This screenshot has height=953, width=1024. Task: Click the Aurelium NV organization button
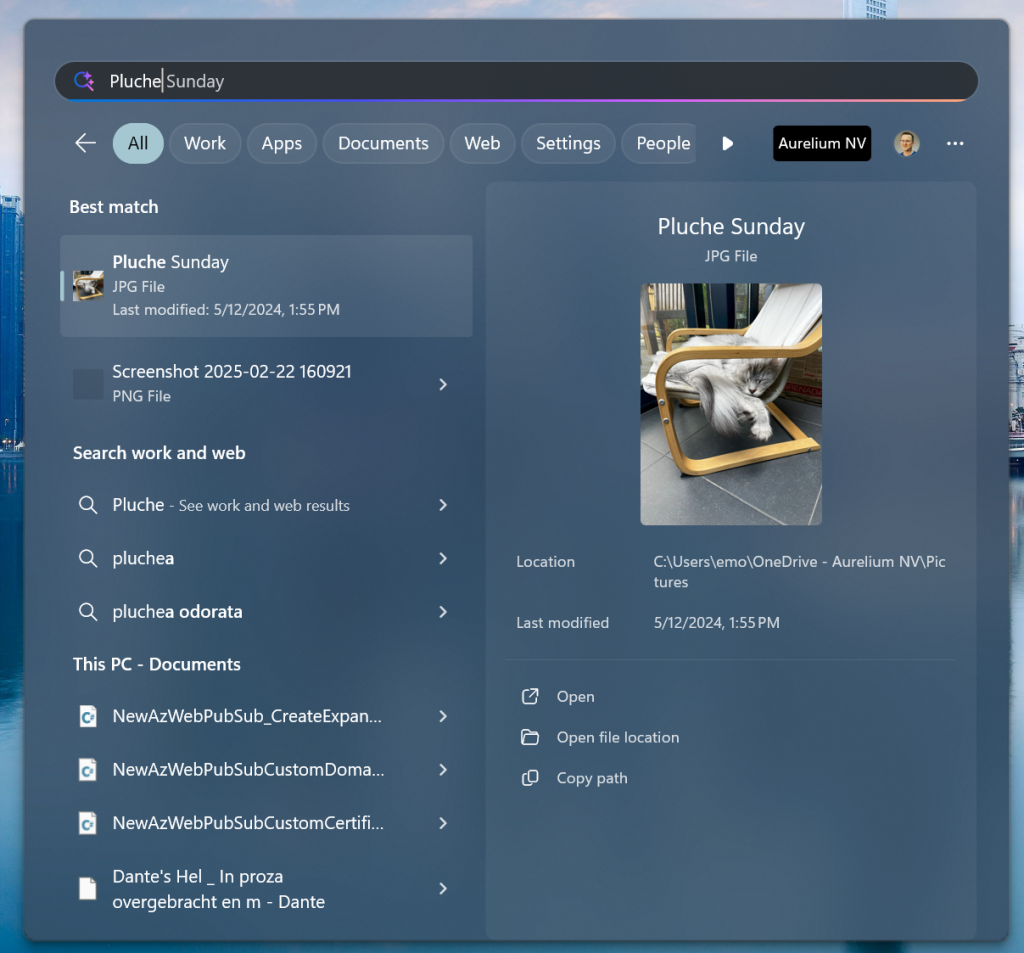[822, 143]
